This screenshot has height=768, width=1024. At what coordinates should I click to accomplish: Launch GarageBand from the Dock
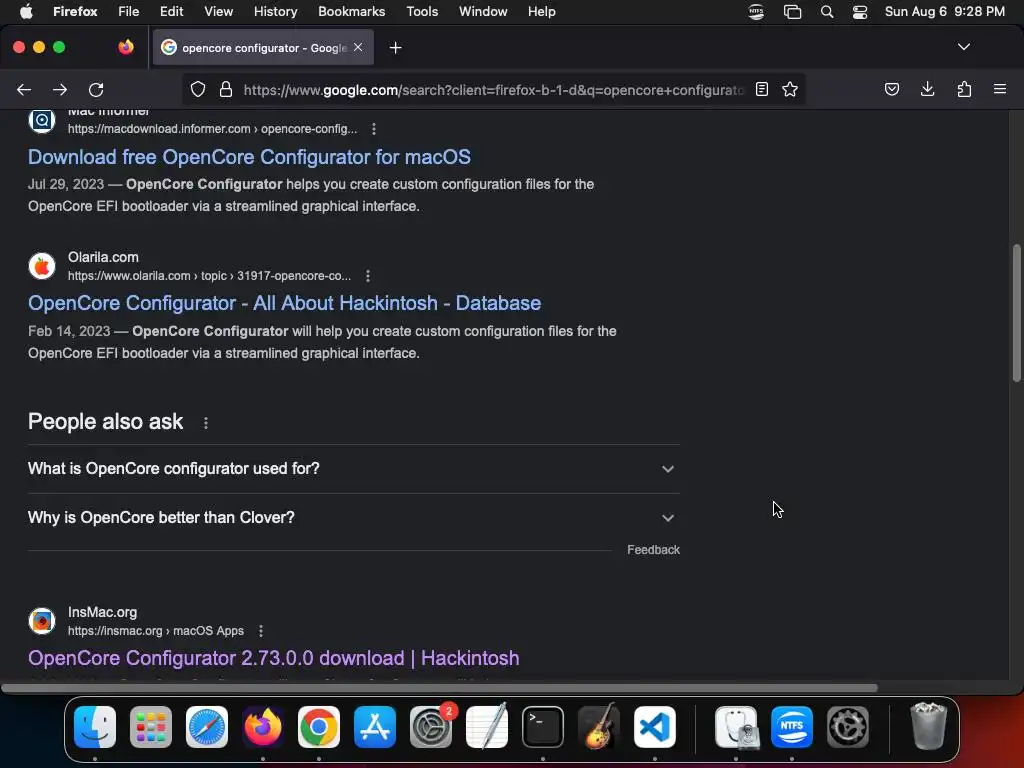[x=599, y=726]
